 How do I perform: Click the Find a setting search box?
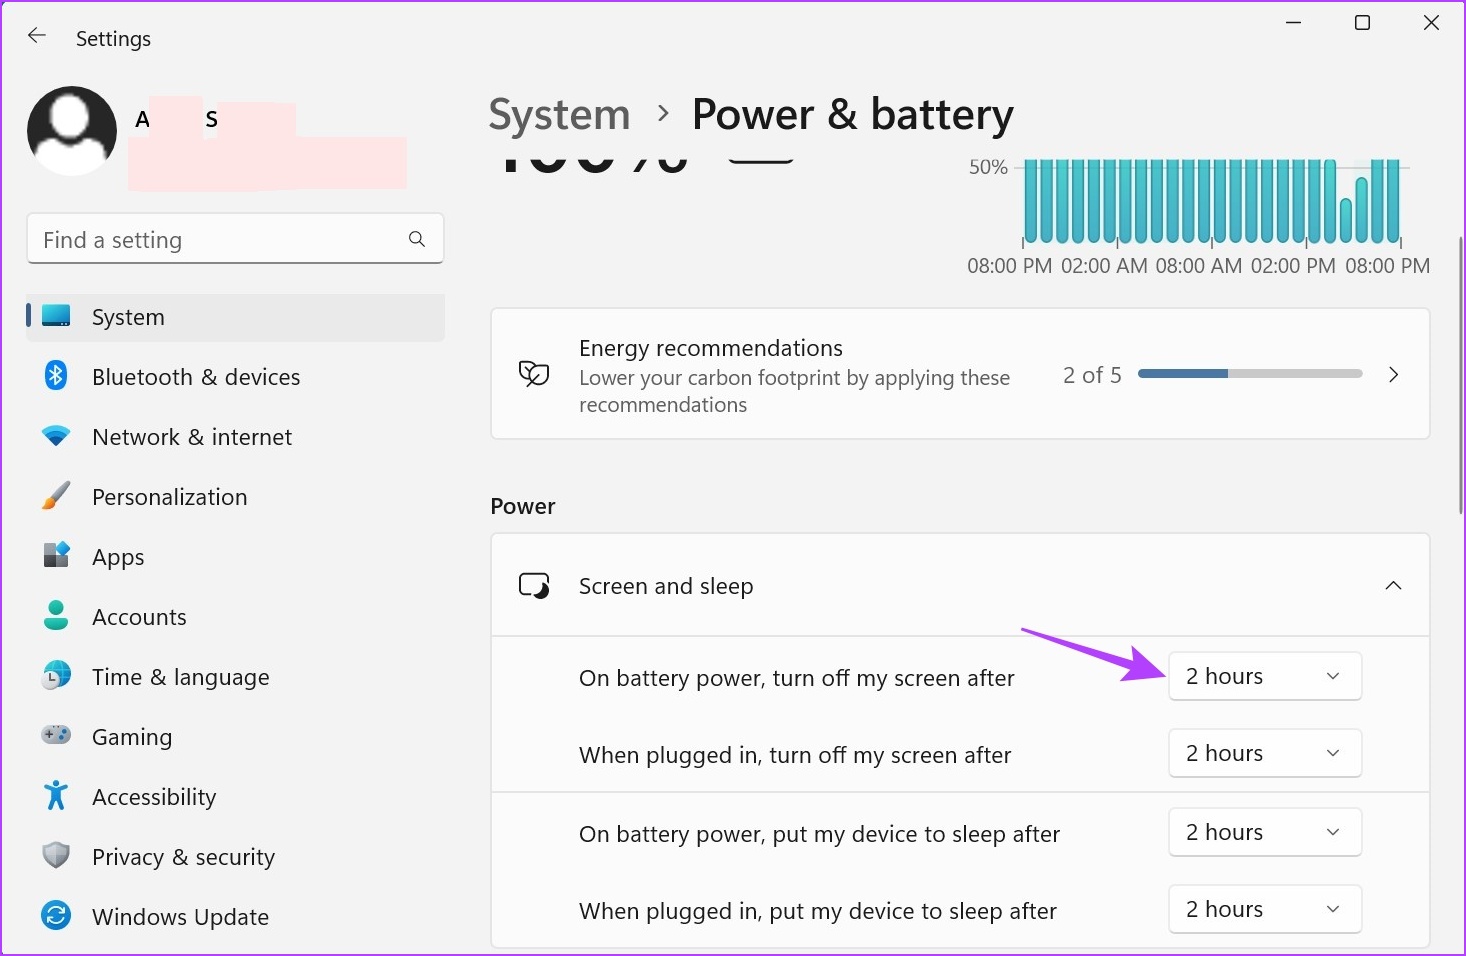pyautogui.click(x=235, y=239)
